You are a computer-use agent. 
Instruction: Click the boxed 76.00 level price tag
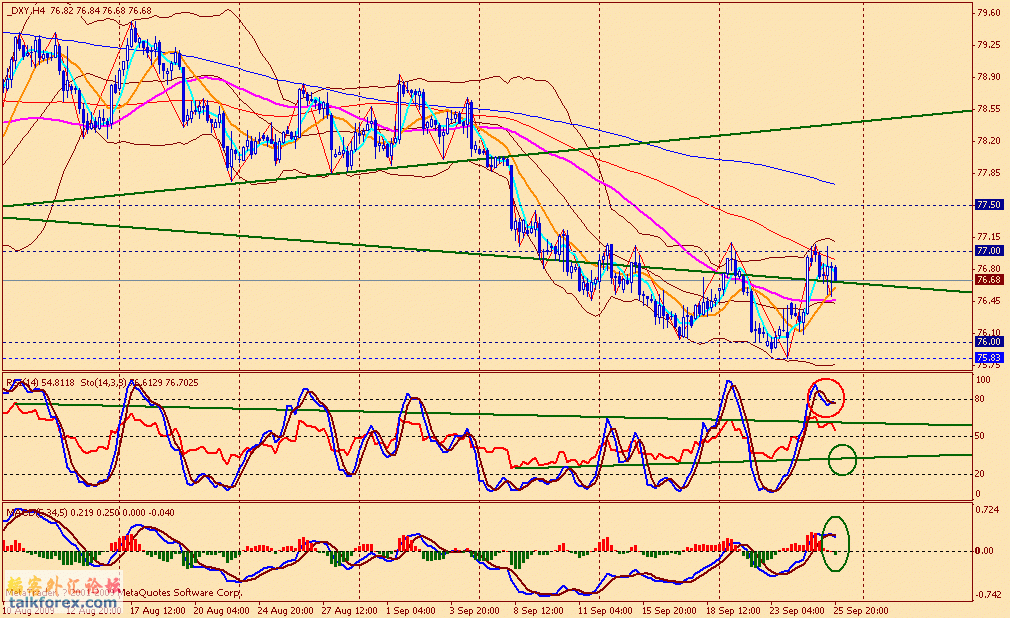(989, 342)
